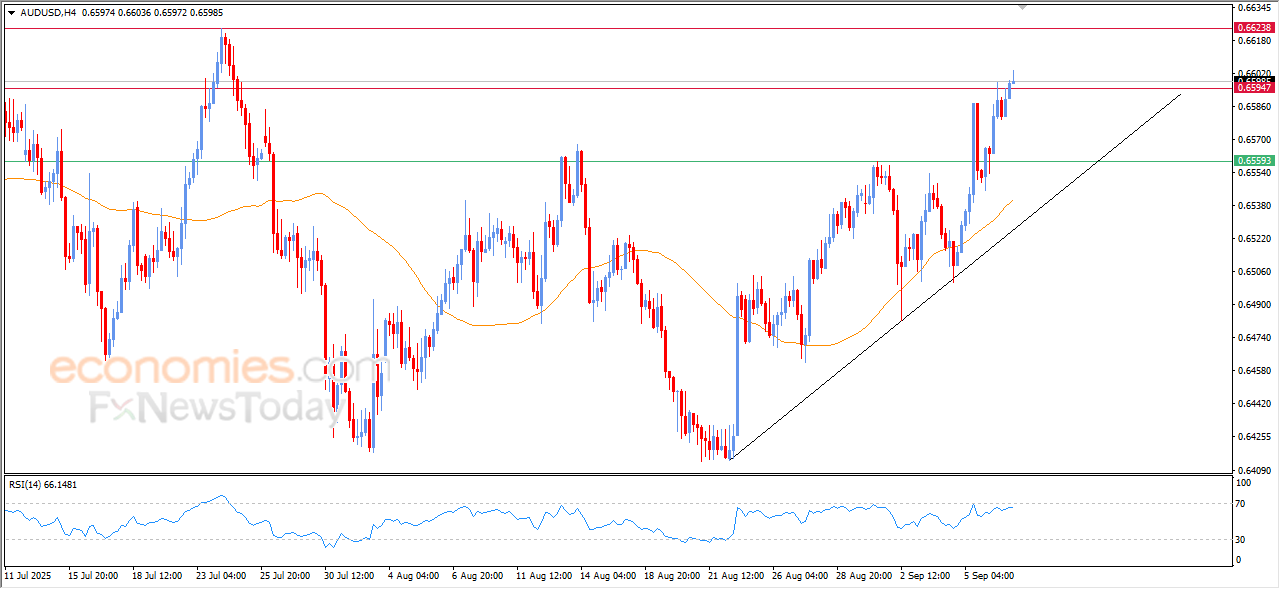
Task: Click the 14 Aug 04:00 time label
Action: tap(607, 576)
